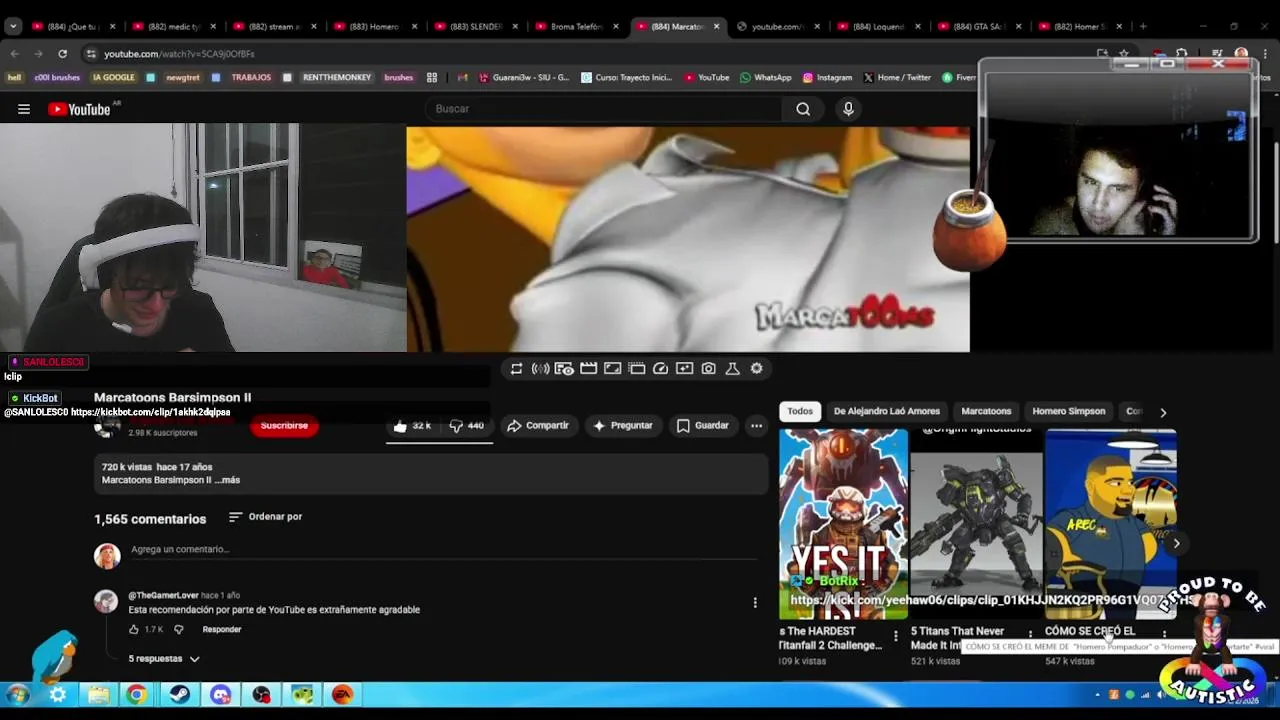
Task: Toggle the audio boost waves icon
Action: point(540,369)
